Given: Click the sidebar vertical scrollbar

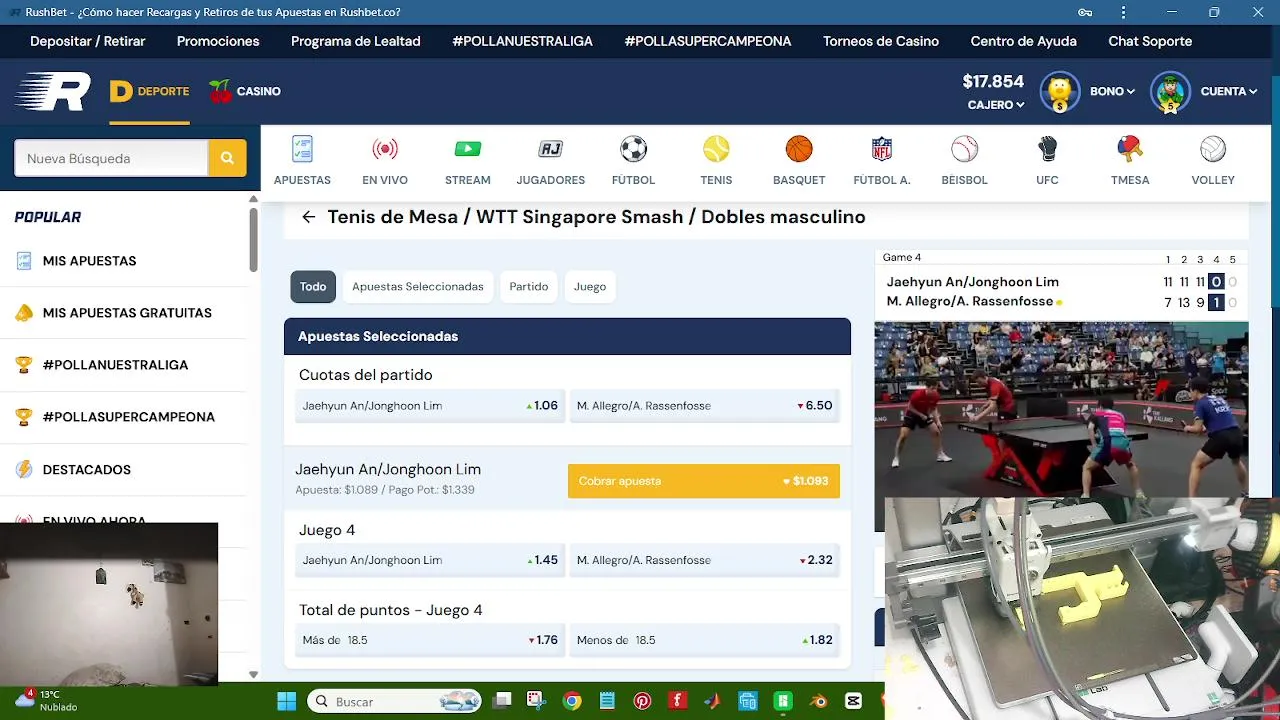Looking at the screenshot, I should [253, 240].
